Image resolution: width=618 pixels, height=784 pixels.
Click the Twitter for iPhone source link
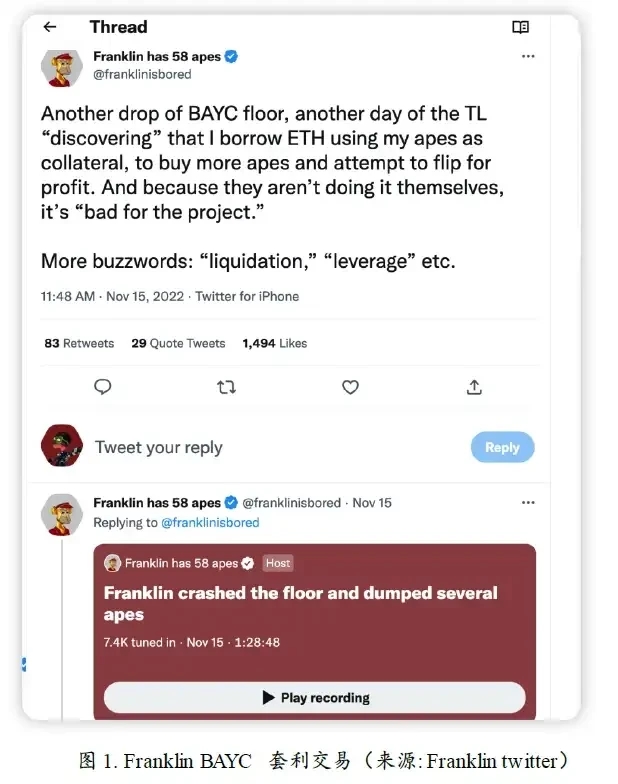(247, 296)
